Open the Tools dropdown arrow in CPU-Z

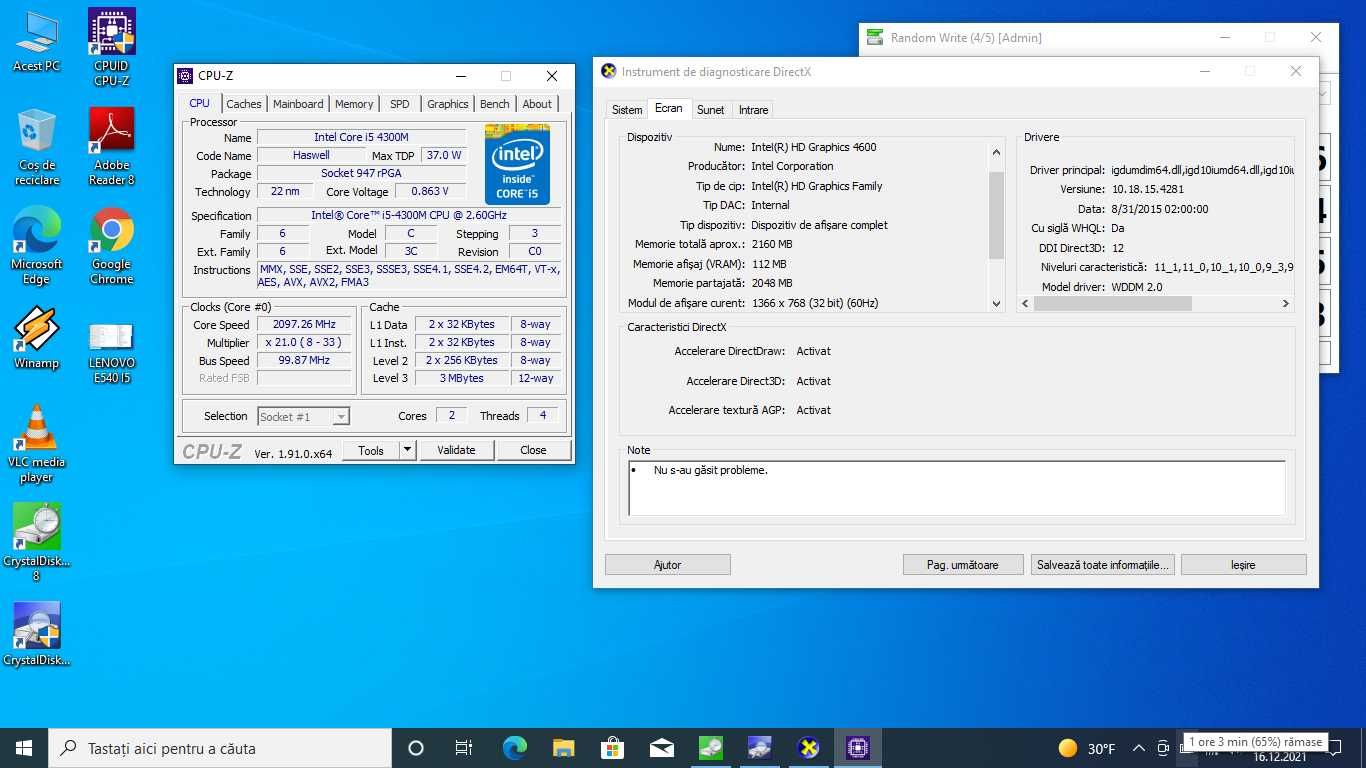coord(407,450)
